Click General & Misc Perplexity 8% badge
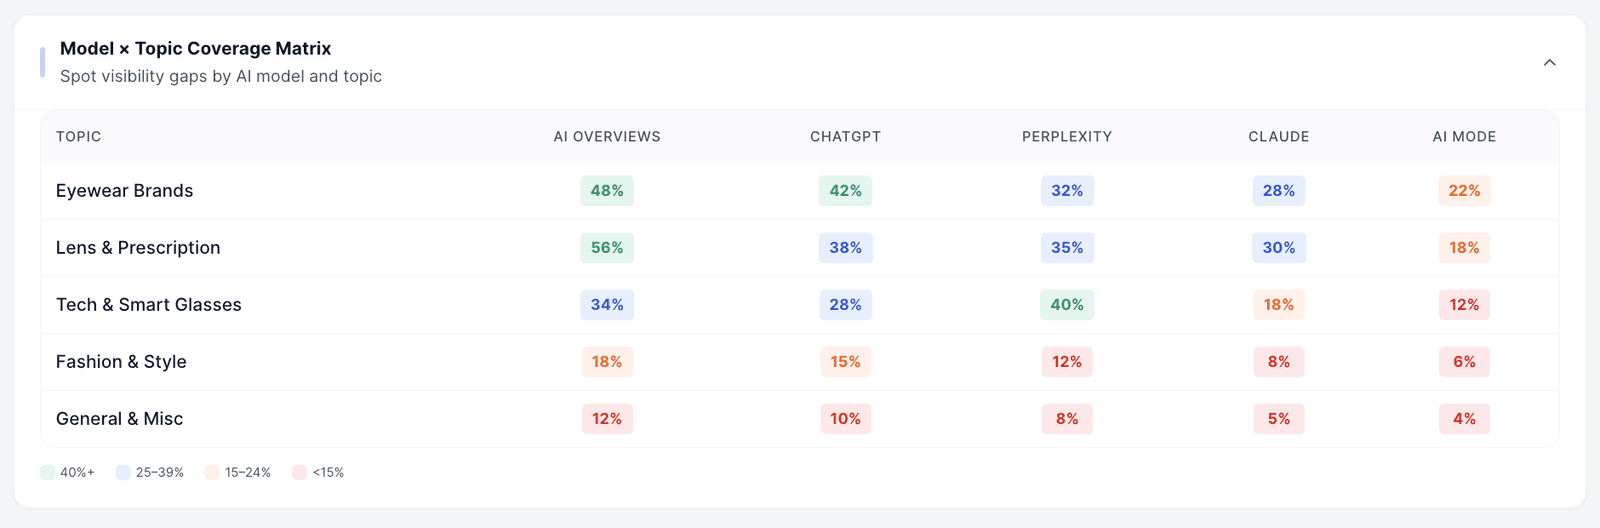This screenshot has height=528, width=1600. pos(1067,419)
